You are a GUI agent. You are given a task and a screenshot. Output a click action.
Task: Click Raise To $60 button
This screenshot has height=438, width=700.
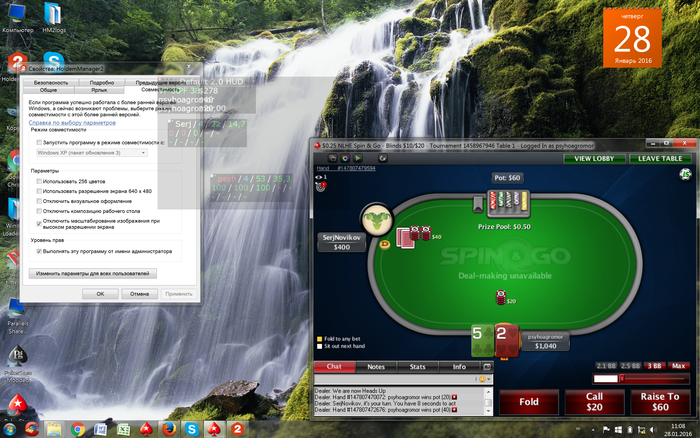pos(660,402)
